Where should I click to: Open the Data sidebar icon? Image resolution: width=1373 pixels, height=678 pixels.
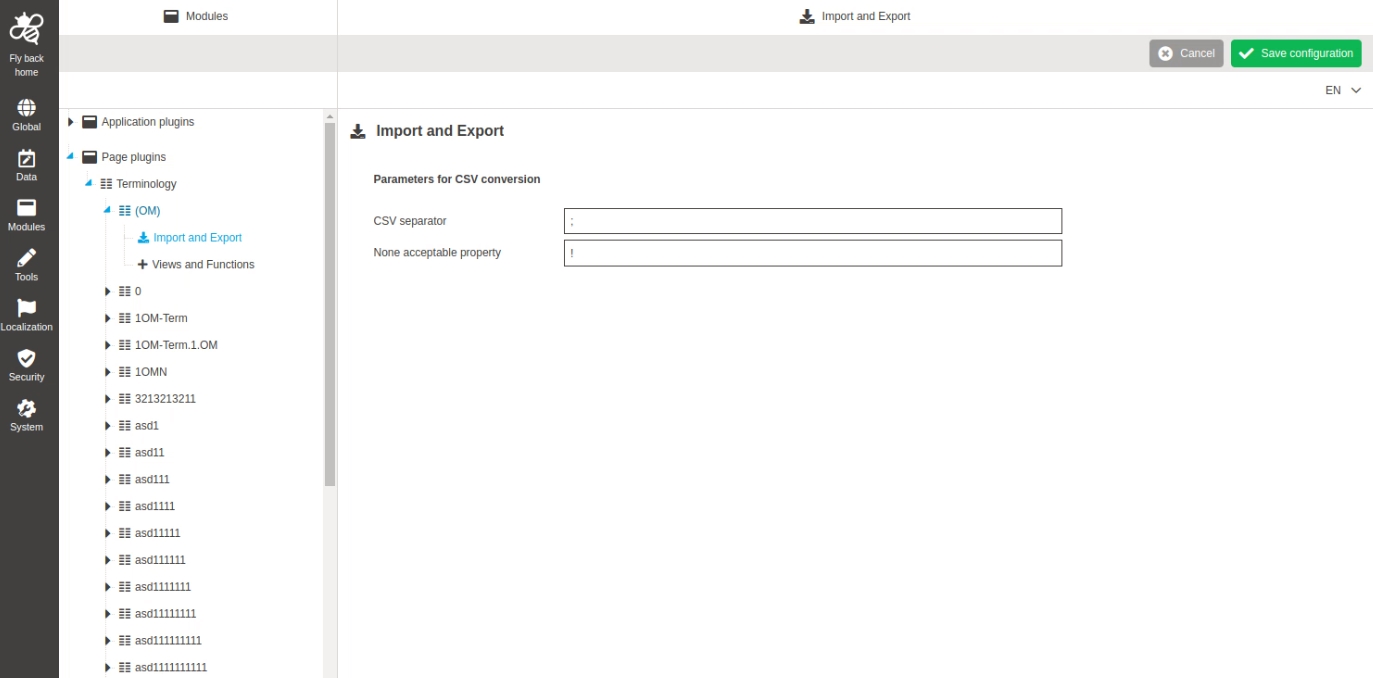coord(27,159)
